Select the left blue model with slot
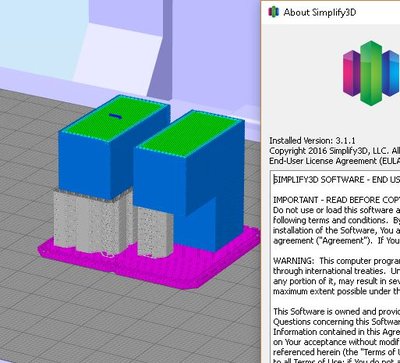Screen dimensions: 400x363 point(114,147)
